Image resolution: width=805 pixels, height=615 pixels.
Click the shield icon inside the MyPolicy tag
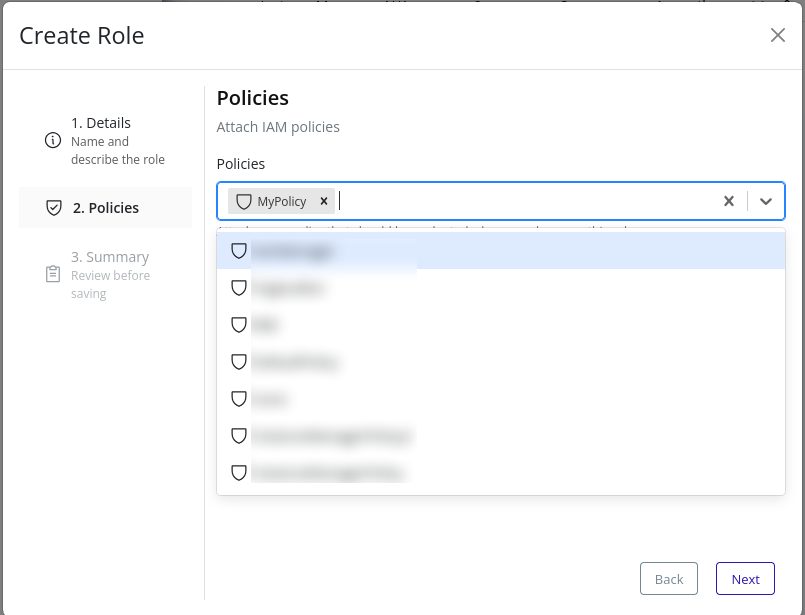tap(243, 201)
